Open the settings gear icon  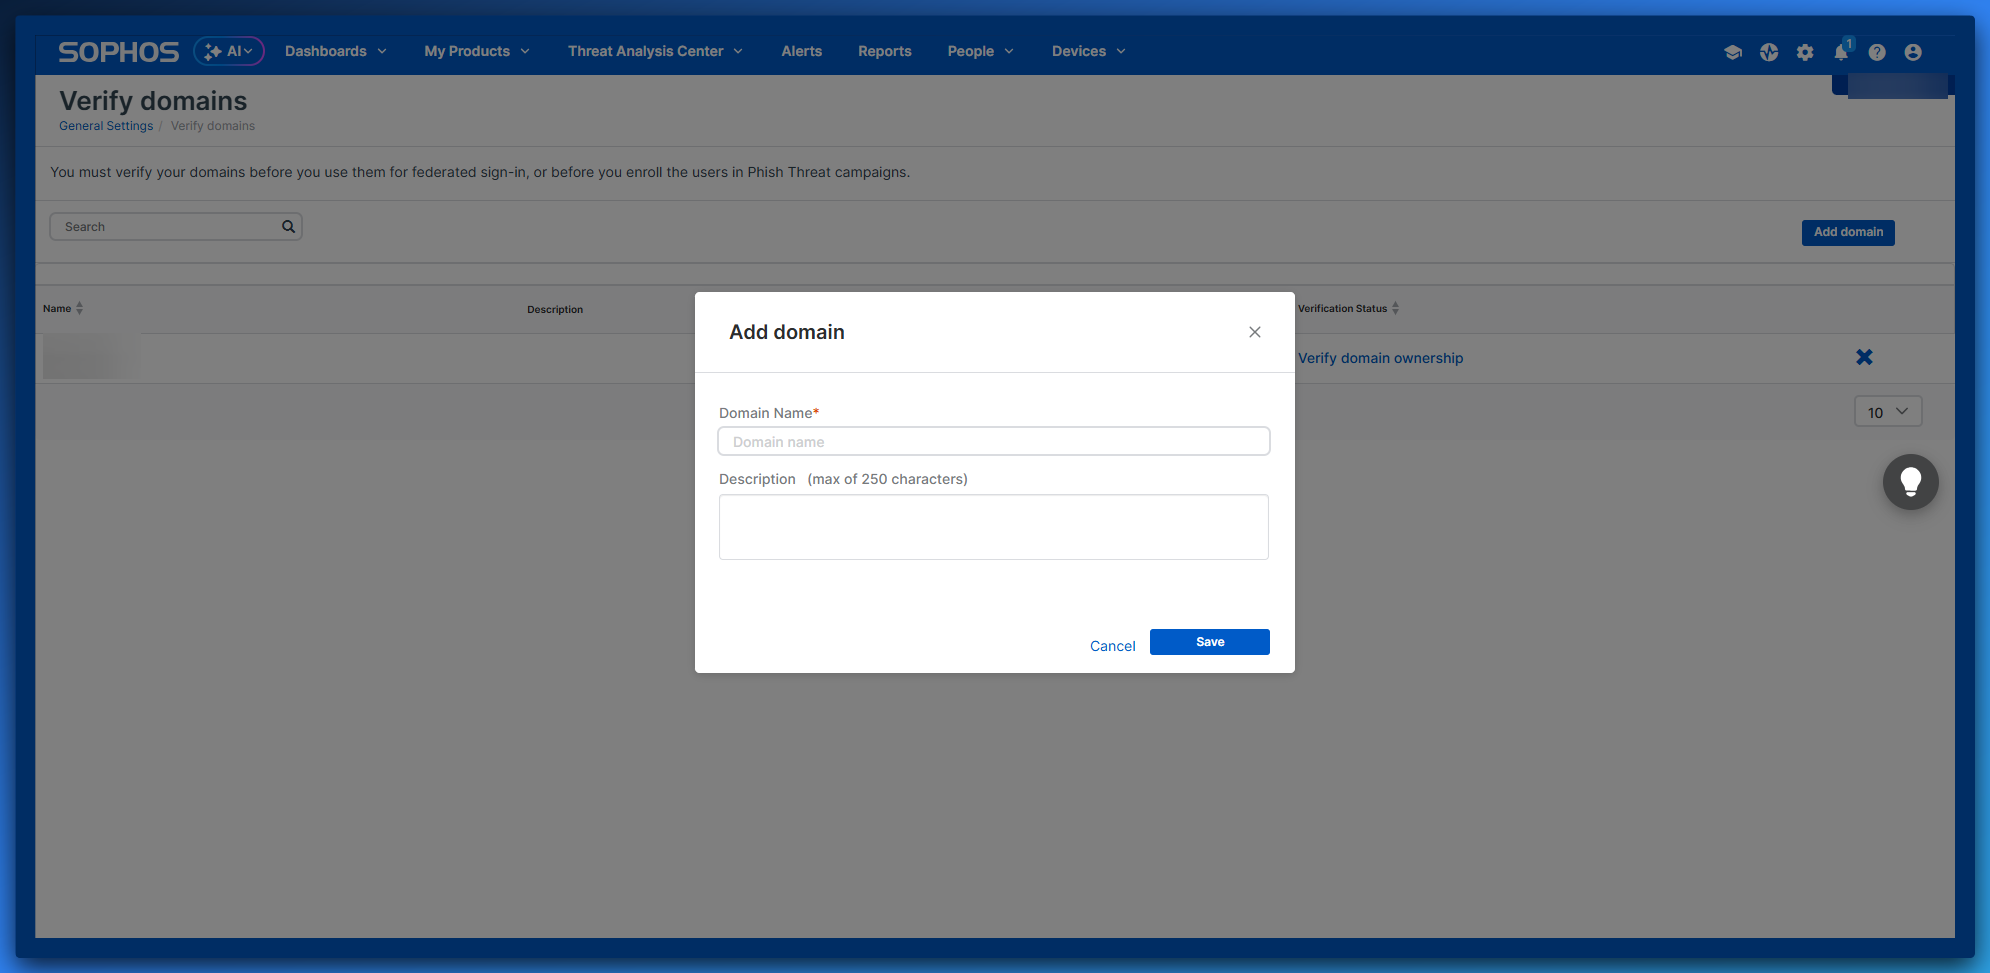(1805, 52)
